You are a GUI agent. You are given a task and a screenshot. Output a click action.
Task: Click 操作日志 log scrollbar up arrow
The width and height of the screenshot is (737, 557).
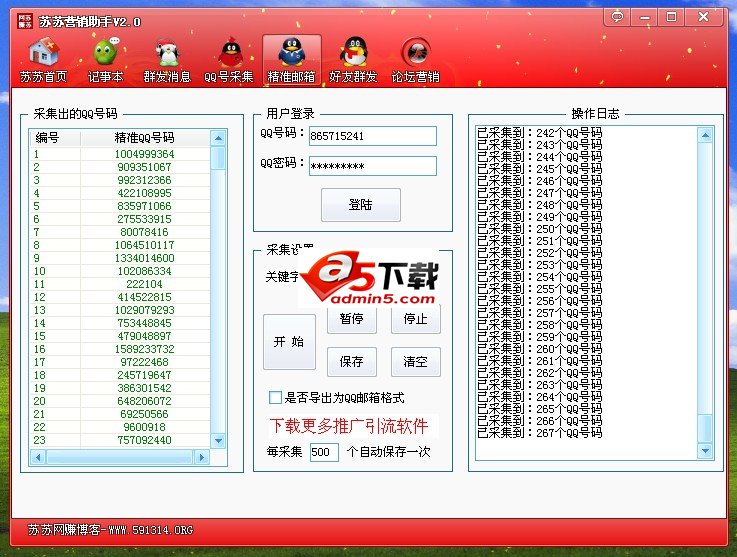[x=705, y=135]
